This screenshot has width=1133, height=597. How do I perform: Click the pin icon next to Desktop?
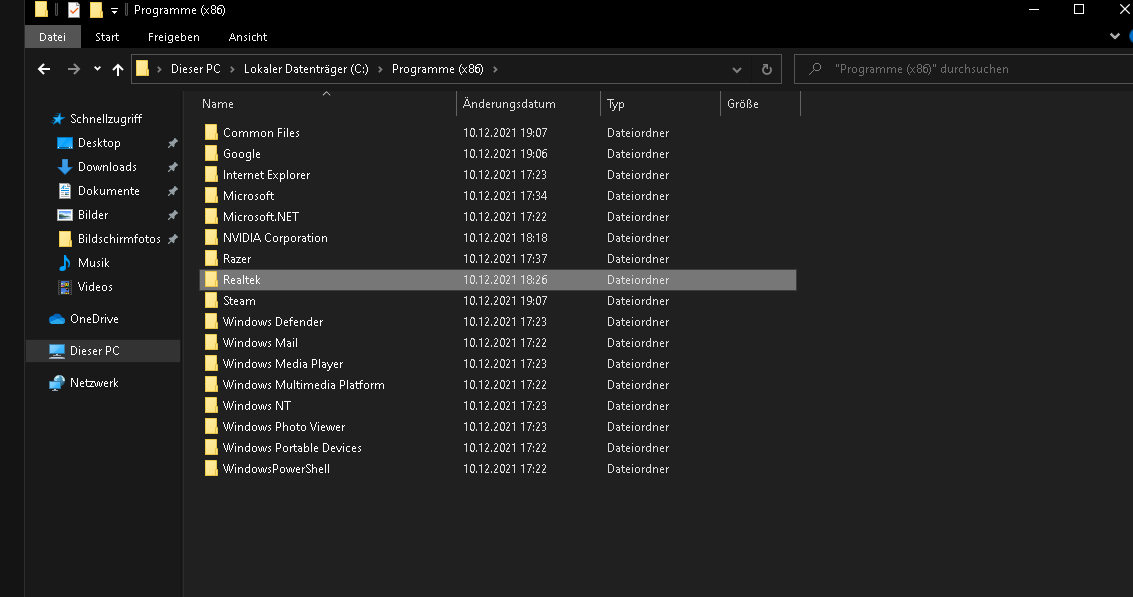click(173, 144)
